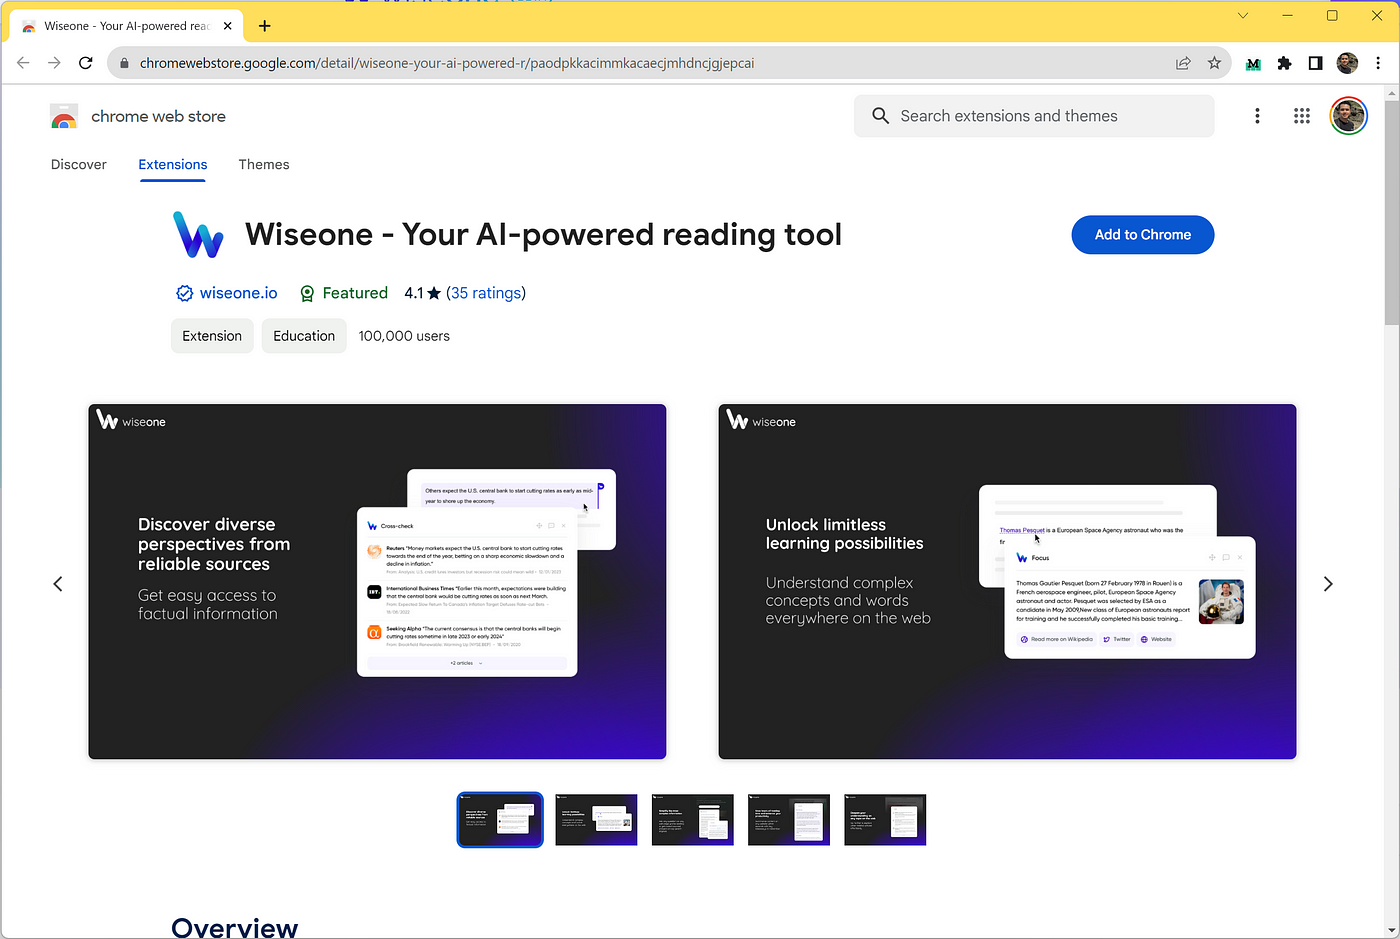The width and height of the screenshot is (1400, 939).
Task: Add Wiseone to Chrome
Action: (1143, 235)
